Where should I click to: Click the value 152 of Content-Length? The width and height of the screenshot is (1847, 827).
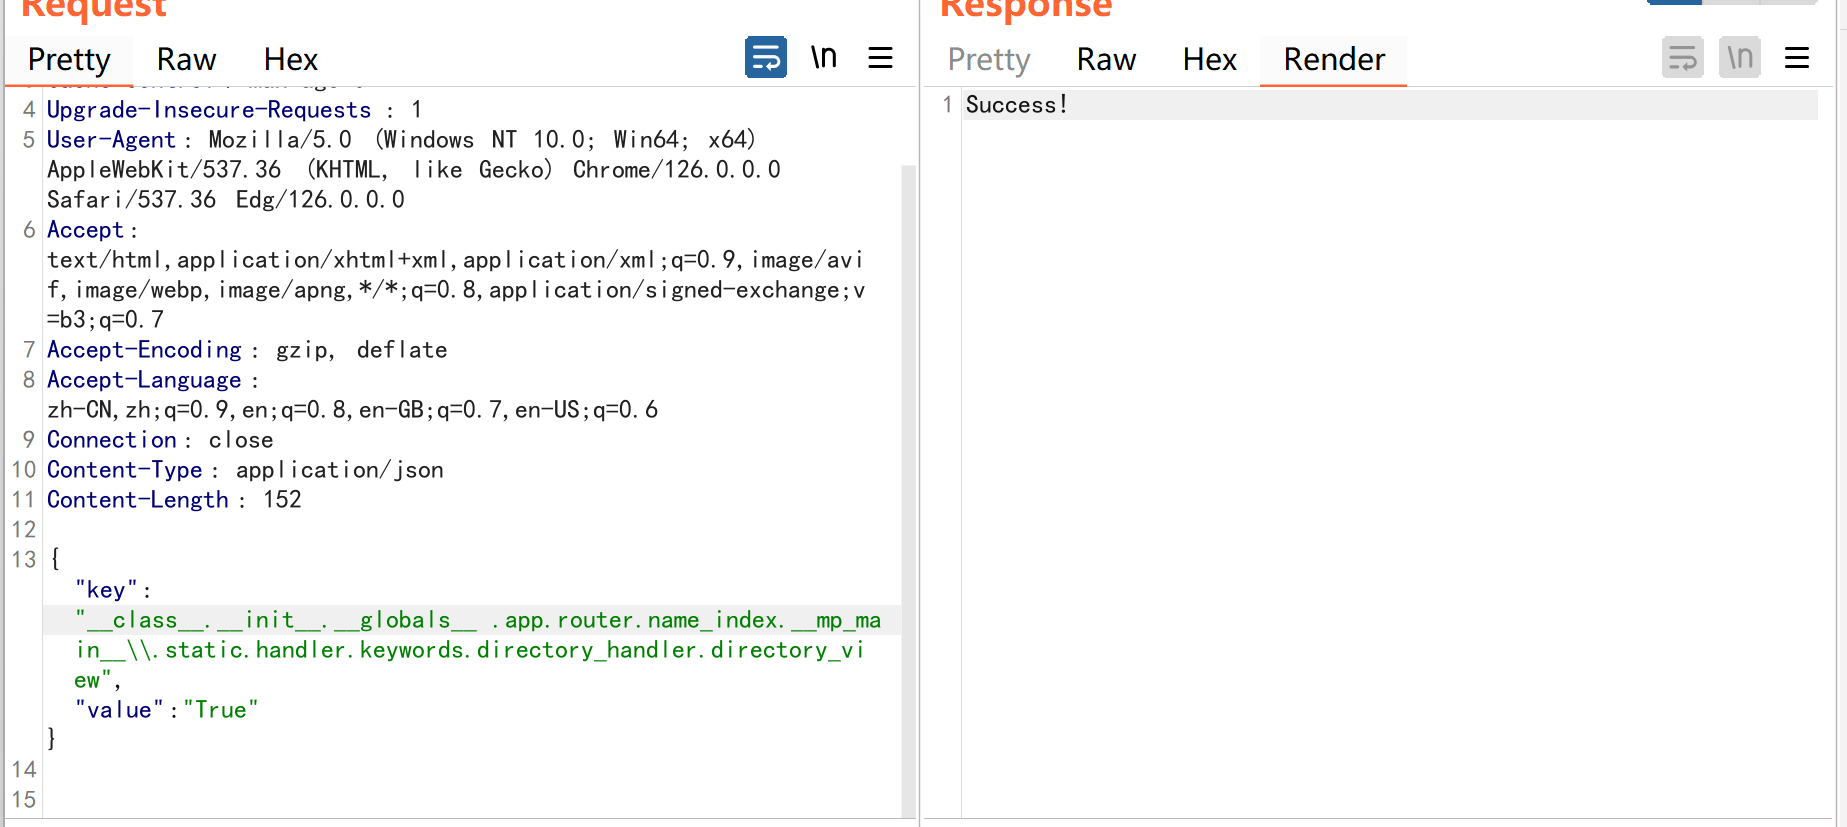[282, 500]
